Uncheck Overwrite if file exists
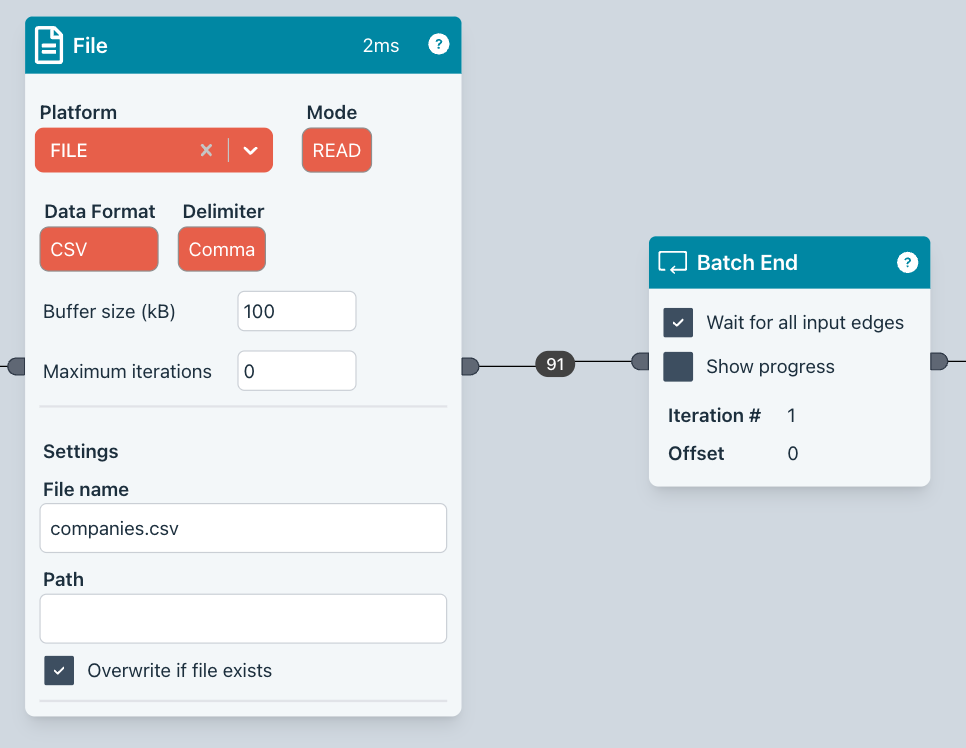 59,670
